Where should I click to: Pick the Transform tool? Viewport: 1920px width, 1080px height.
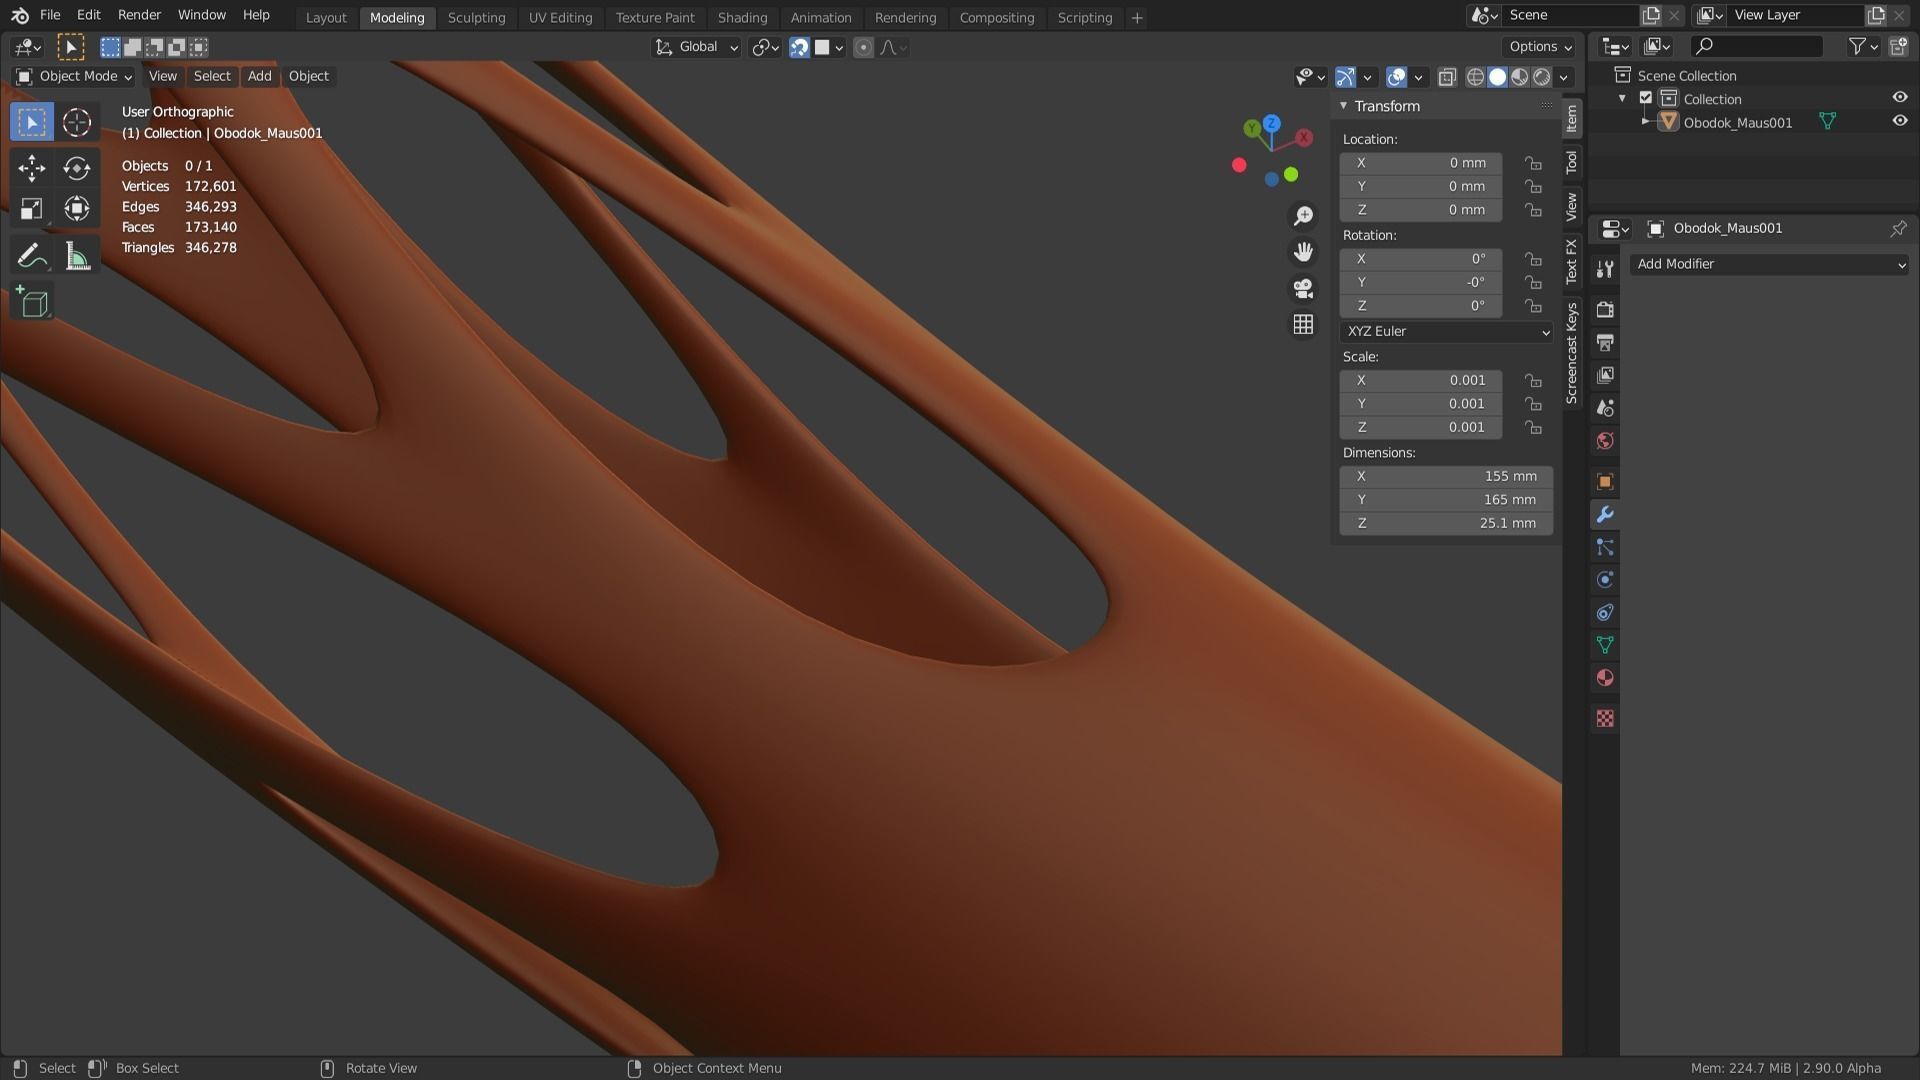[77, 209]
